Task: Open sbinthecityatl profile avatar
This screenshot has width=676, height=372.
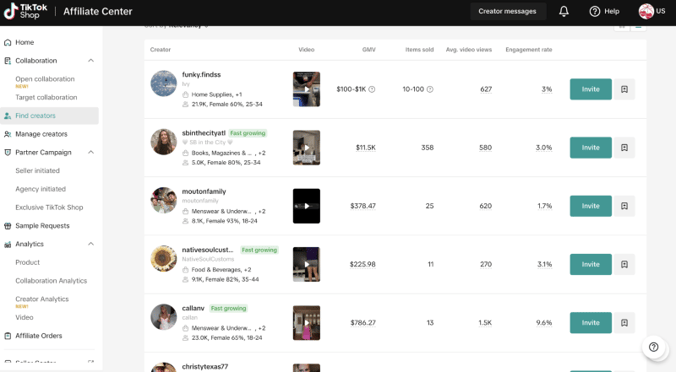Action: point(164,142)
